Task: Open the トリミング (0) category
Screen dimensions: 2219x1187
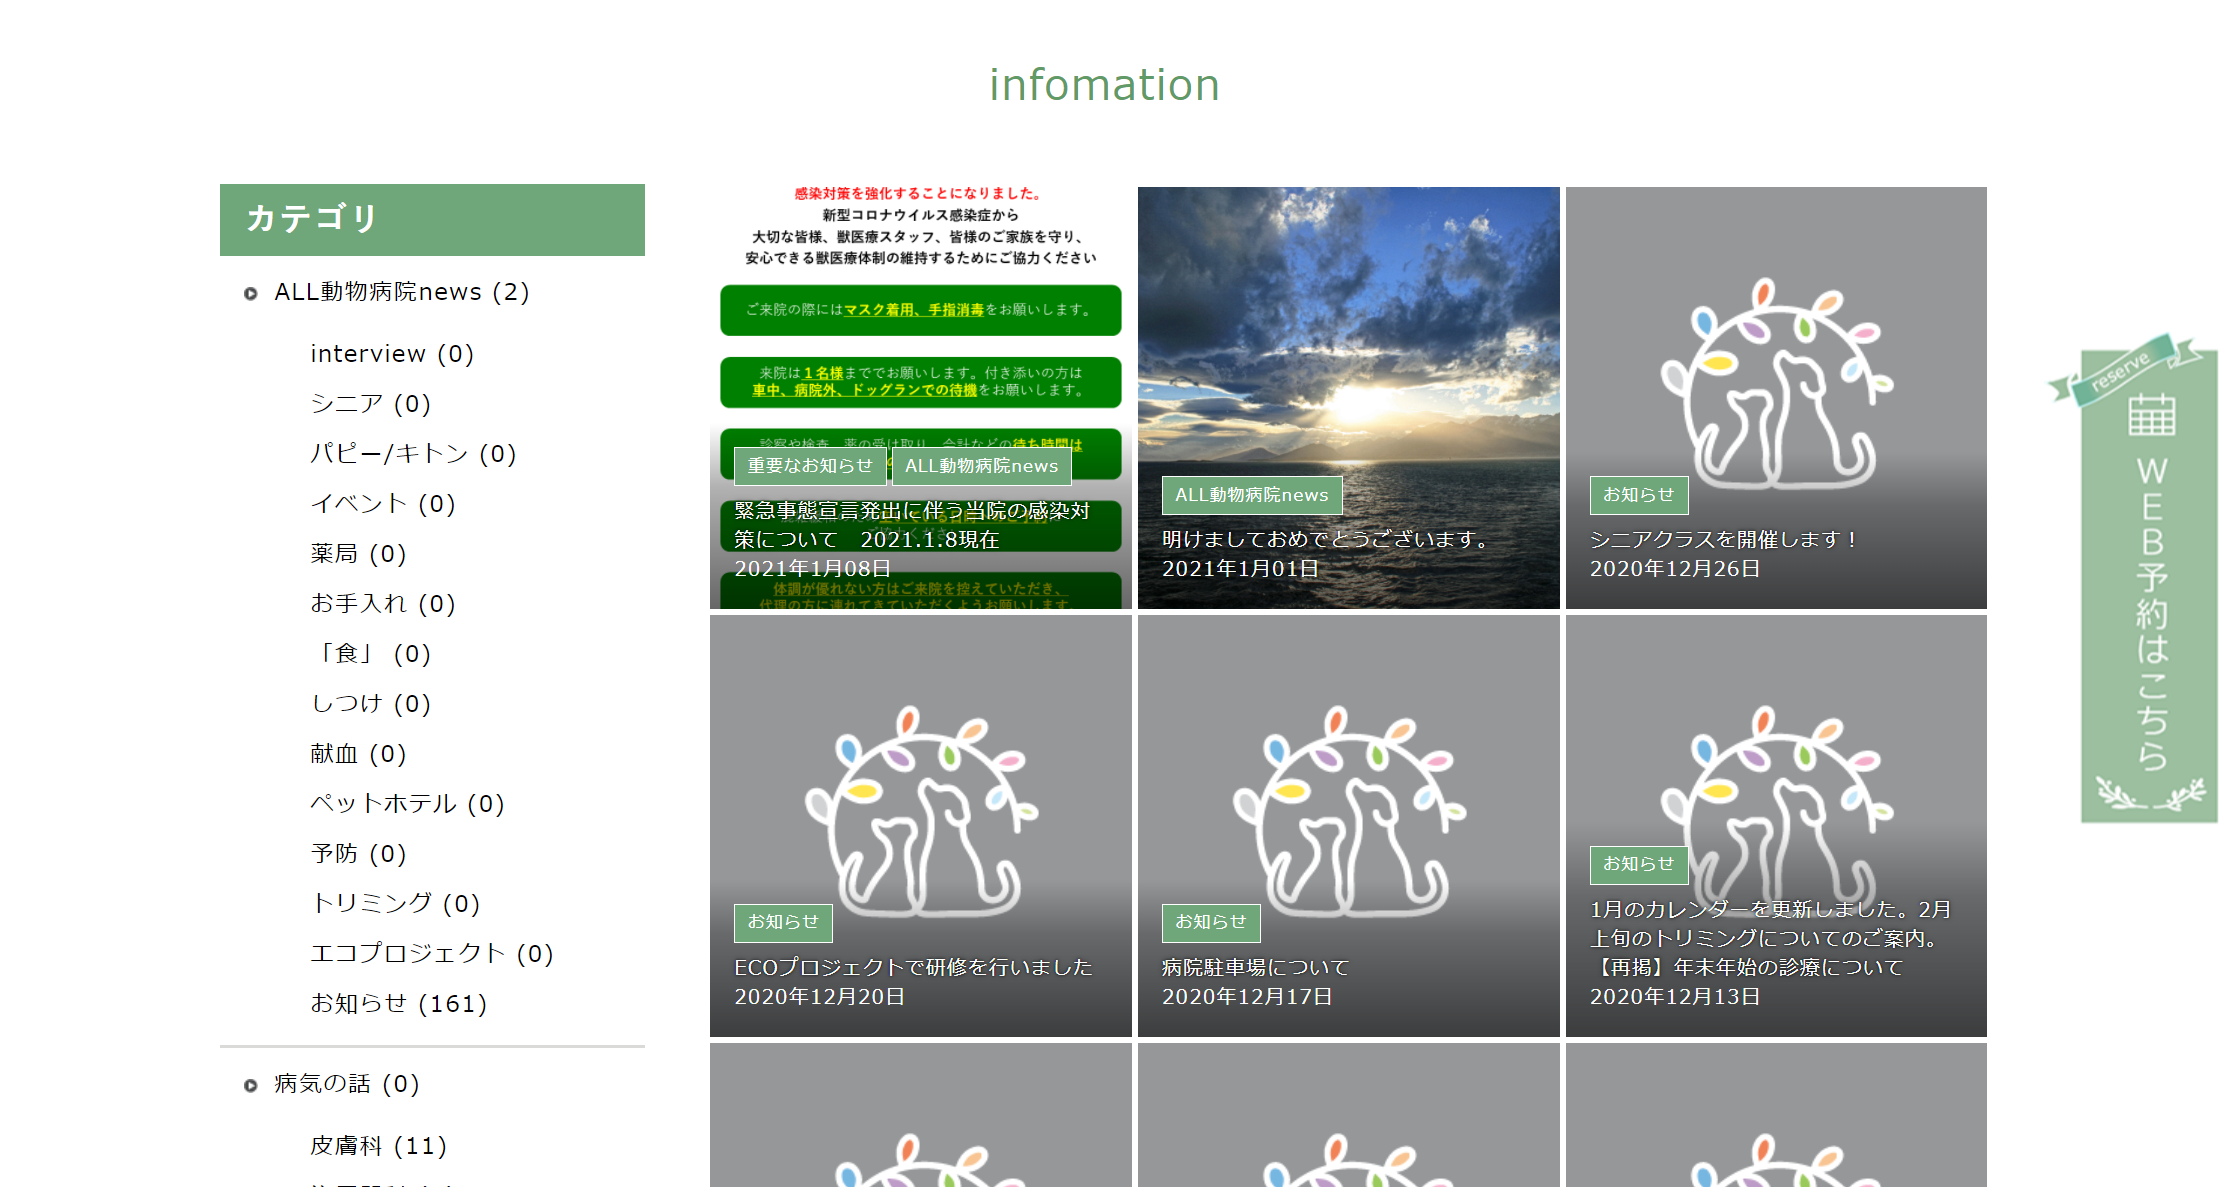Action: click(x=395, y=904)
